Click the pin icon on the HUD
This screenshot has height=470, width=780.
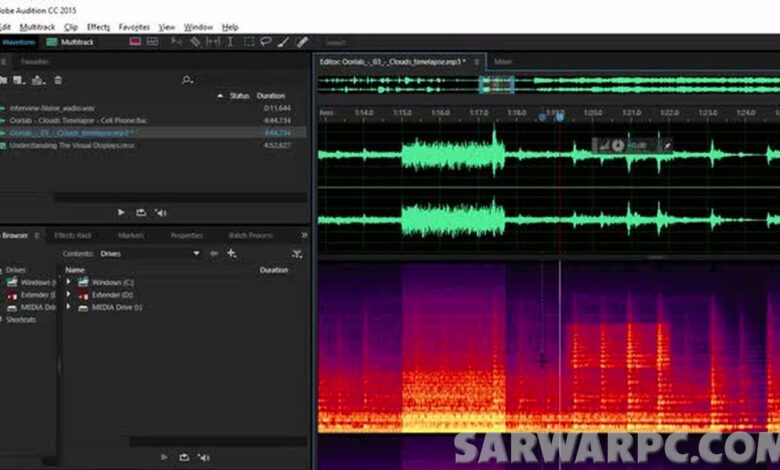668,146
